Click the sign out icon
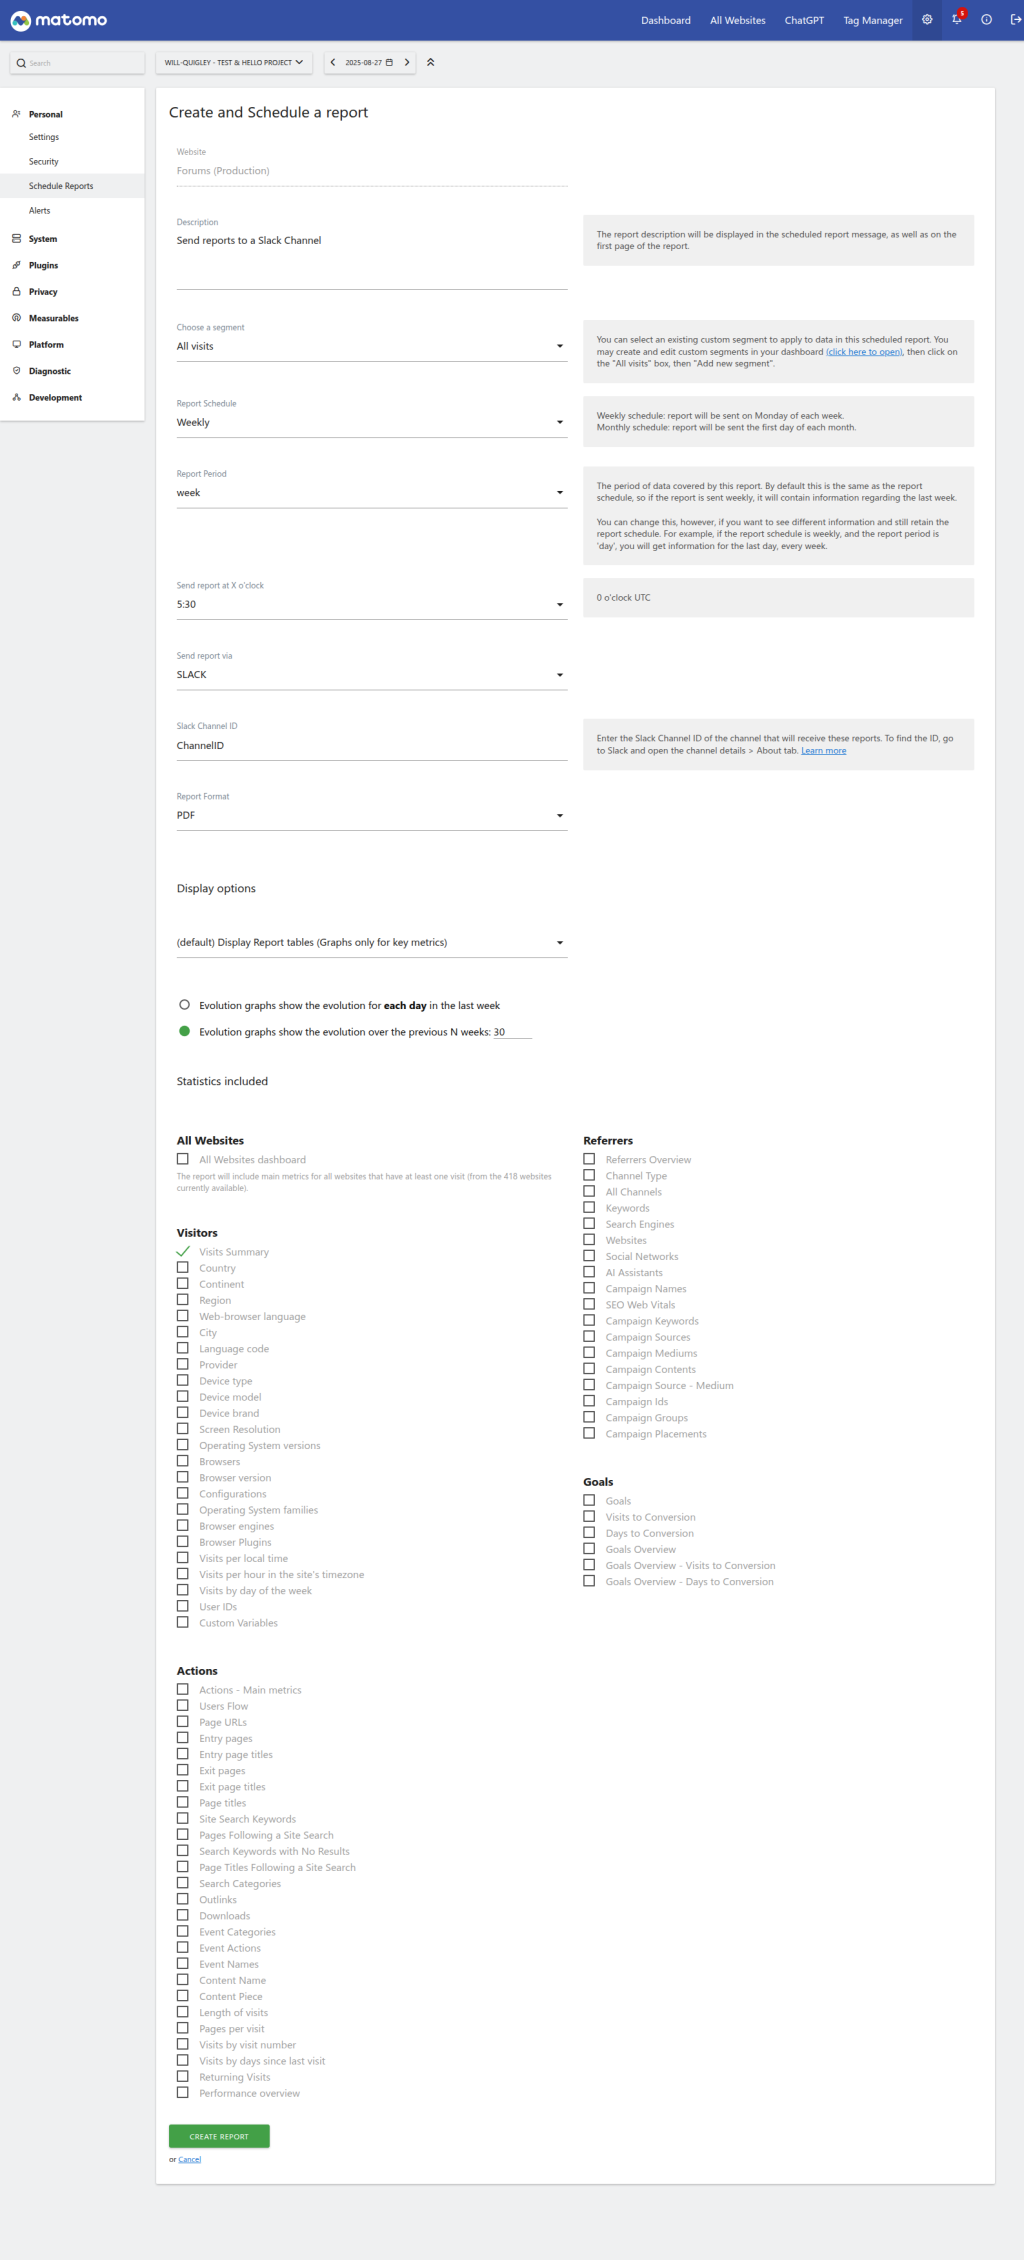The image size is (1024, 2260). click(1015, 20)
